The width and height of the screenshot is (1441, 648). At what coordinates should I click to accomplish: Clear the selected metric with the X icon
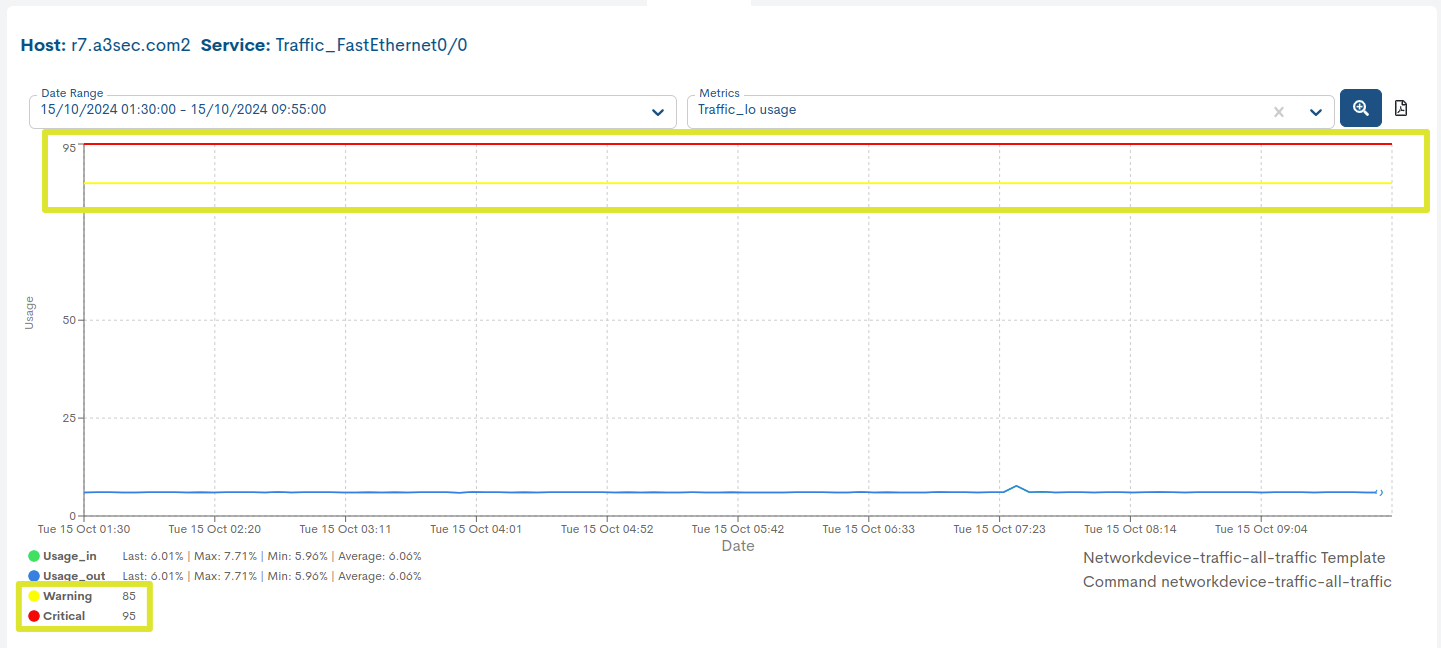(1278, 110)
